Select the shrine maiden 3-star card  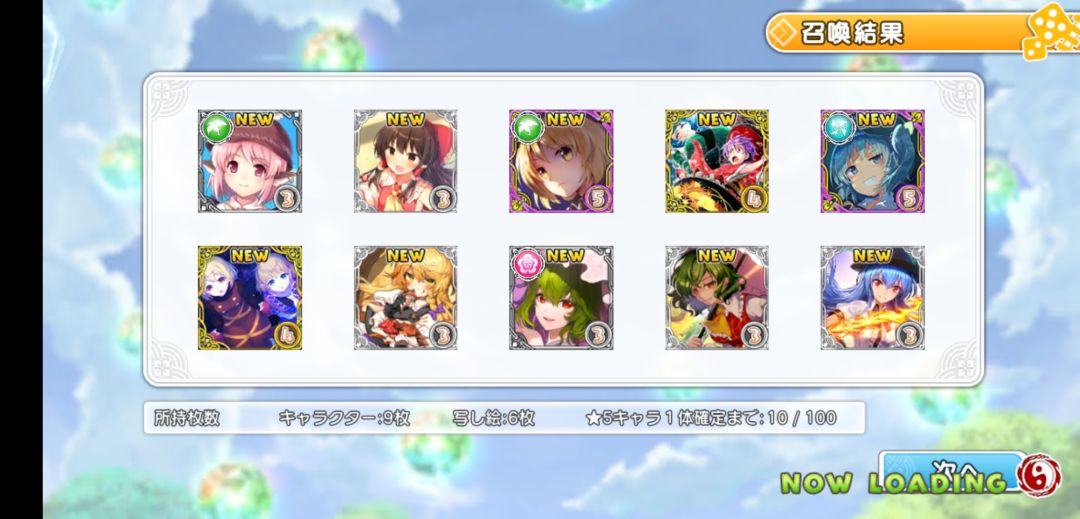[x=406, y=161]
